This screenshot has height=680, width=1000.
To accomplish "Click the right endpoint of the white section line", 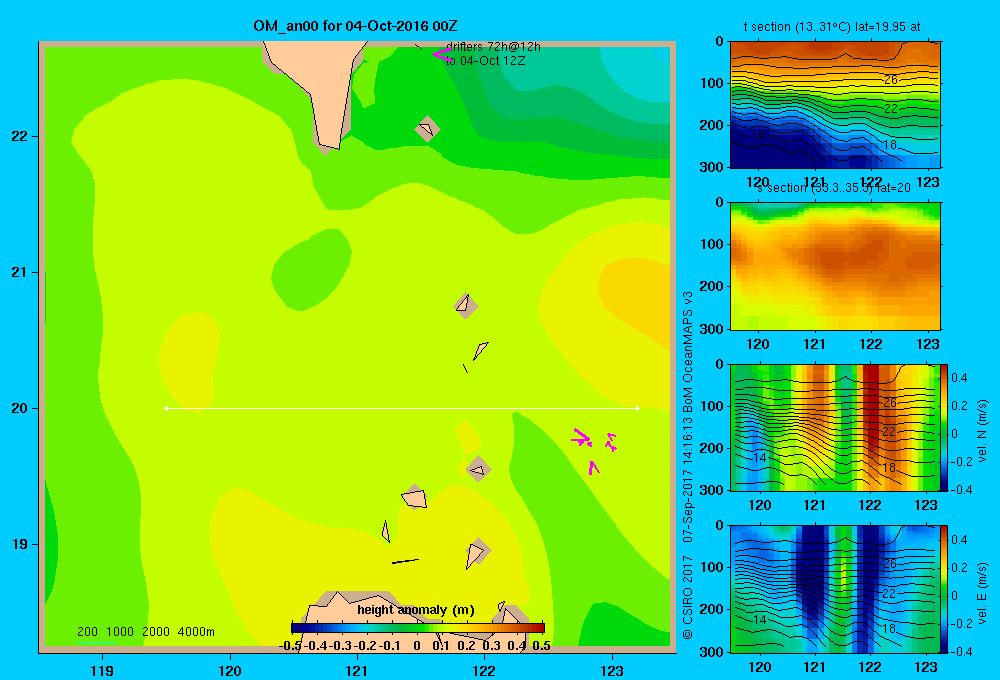I will pos(638,408).
